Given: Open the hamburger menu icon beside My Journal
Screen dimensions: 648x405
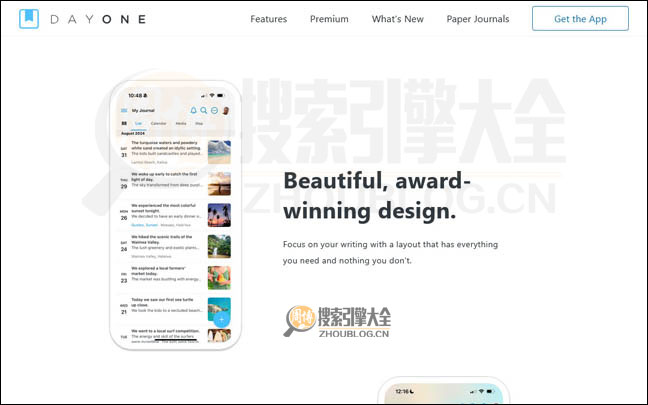Looking at the screenshot, I should tap(124, 110).
